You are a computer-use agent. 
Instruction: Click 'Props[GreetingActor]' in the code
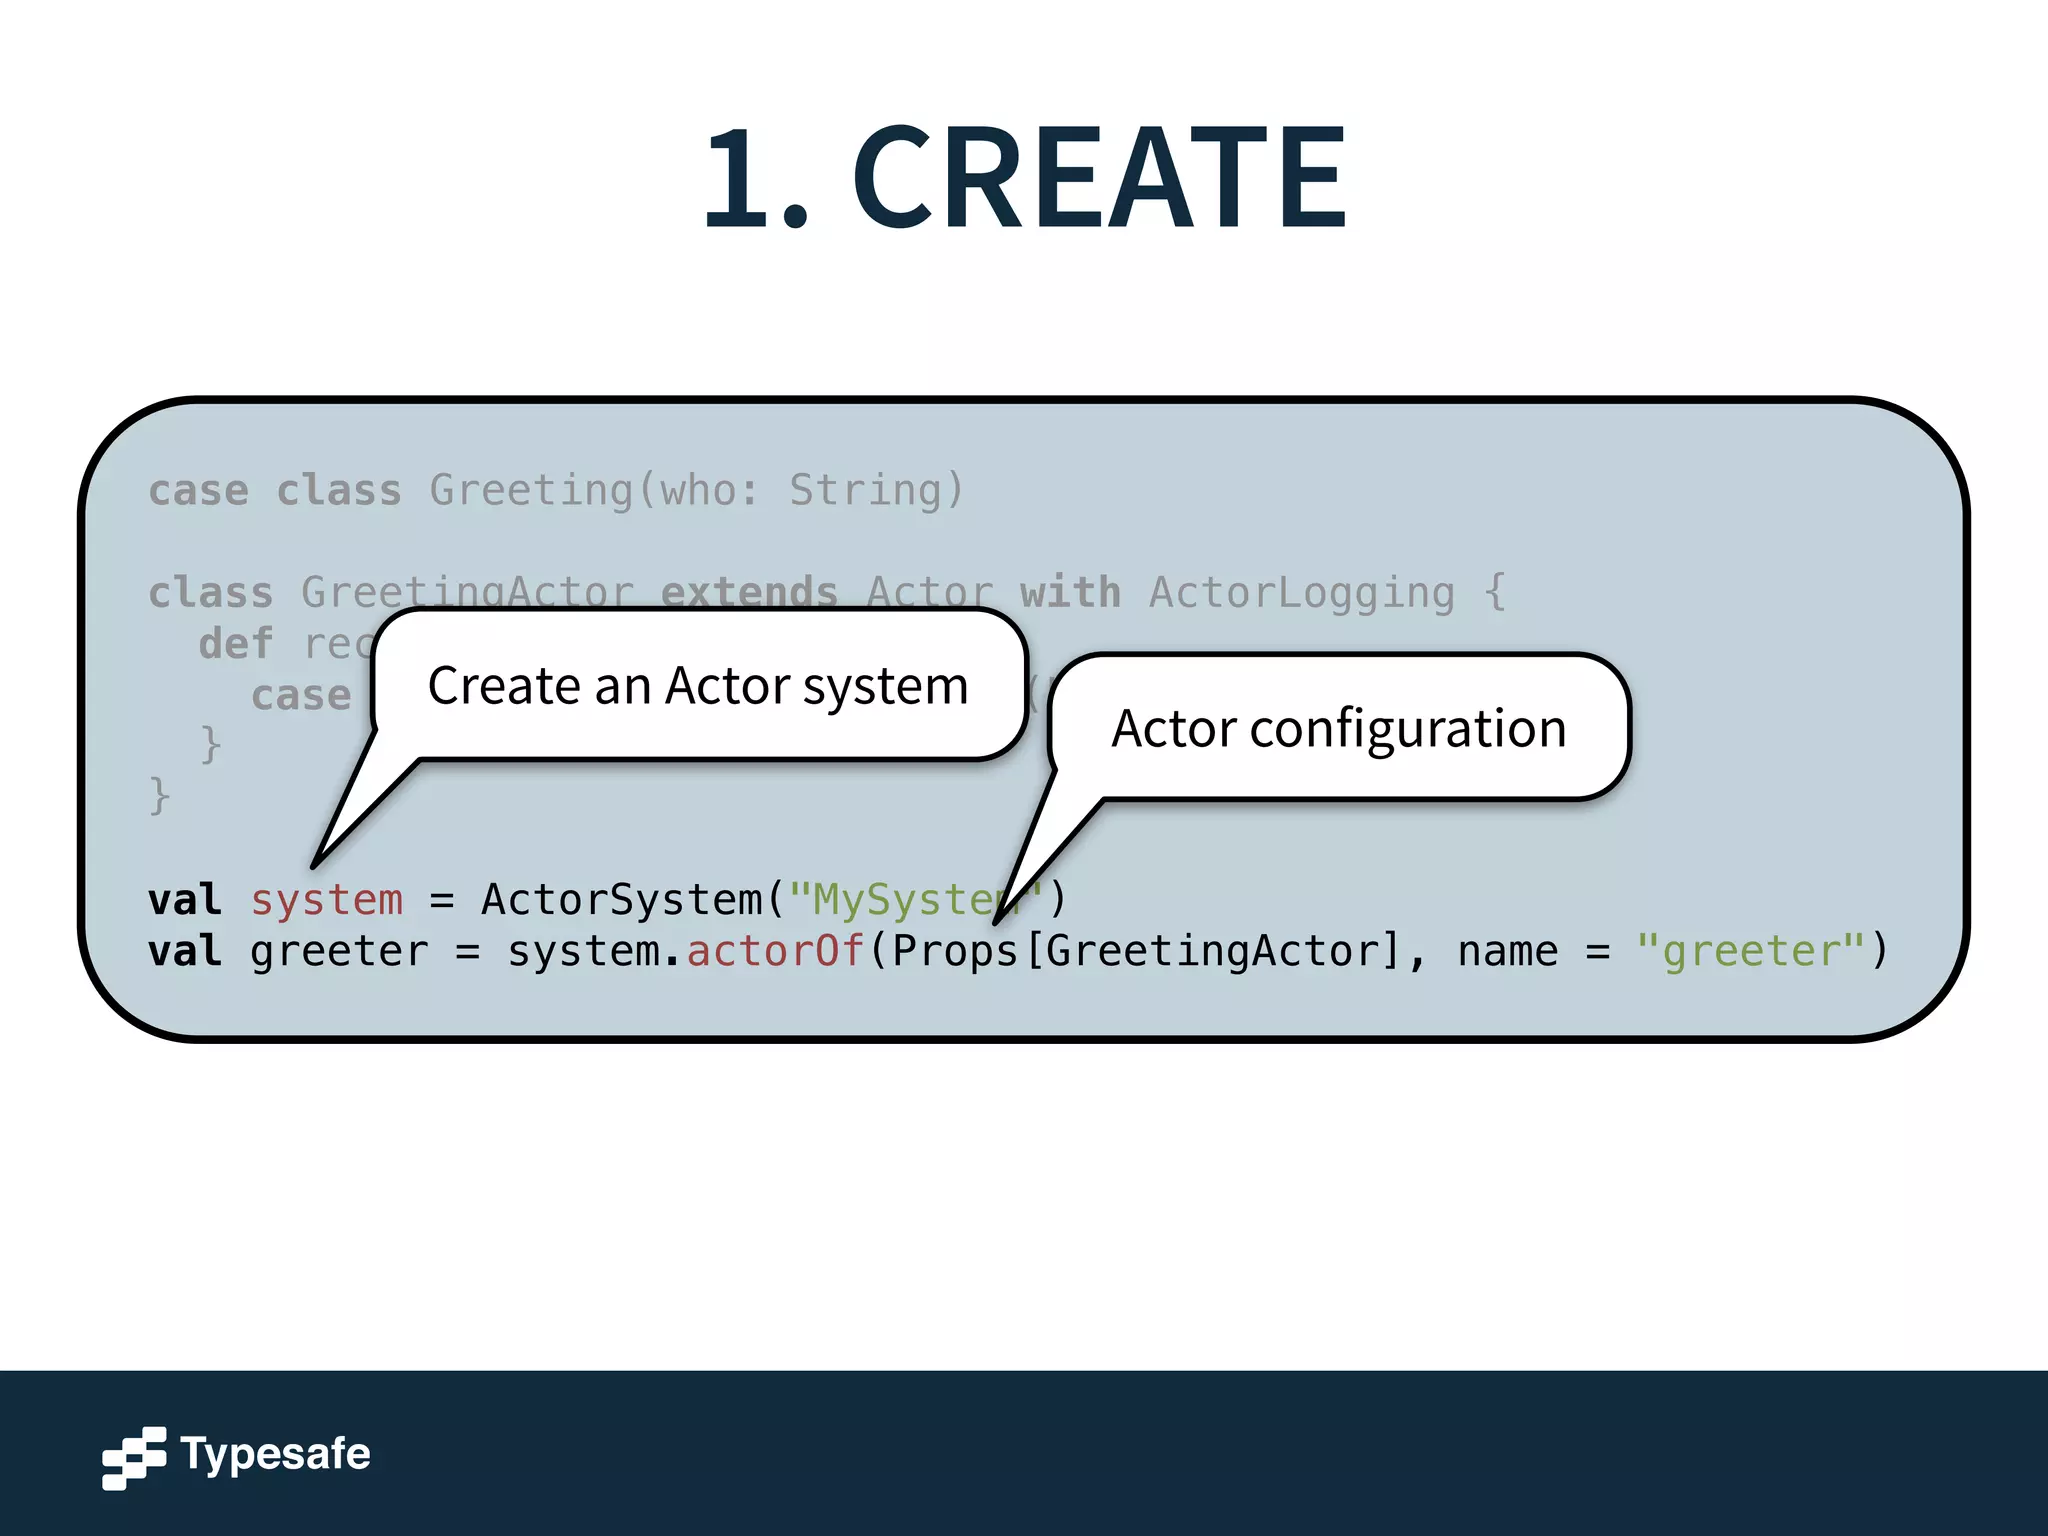1145,951
